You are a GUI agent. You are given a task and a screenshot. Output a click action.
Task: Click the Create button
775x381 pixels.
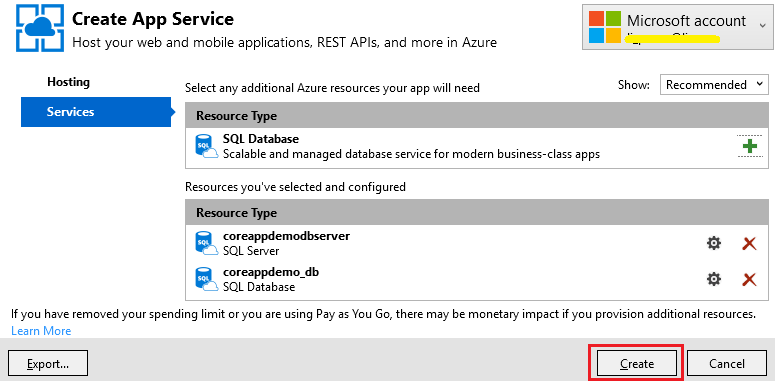click(637, 364)
